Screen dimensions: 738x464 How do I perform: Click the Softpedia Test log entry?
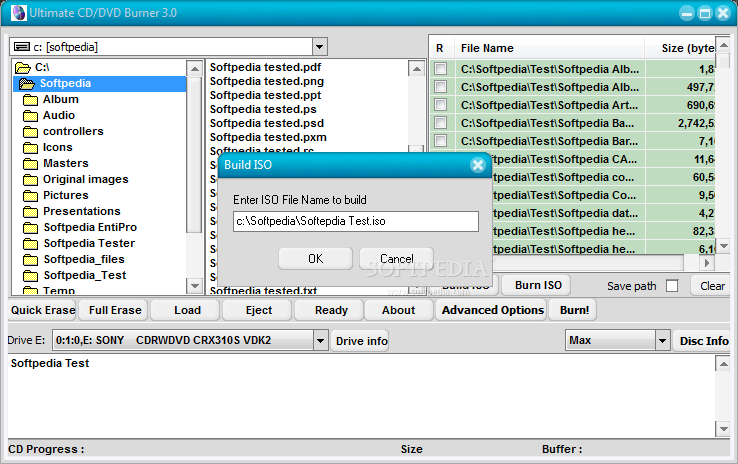pyautogui.click(x=50, y=363)
